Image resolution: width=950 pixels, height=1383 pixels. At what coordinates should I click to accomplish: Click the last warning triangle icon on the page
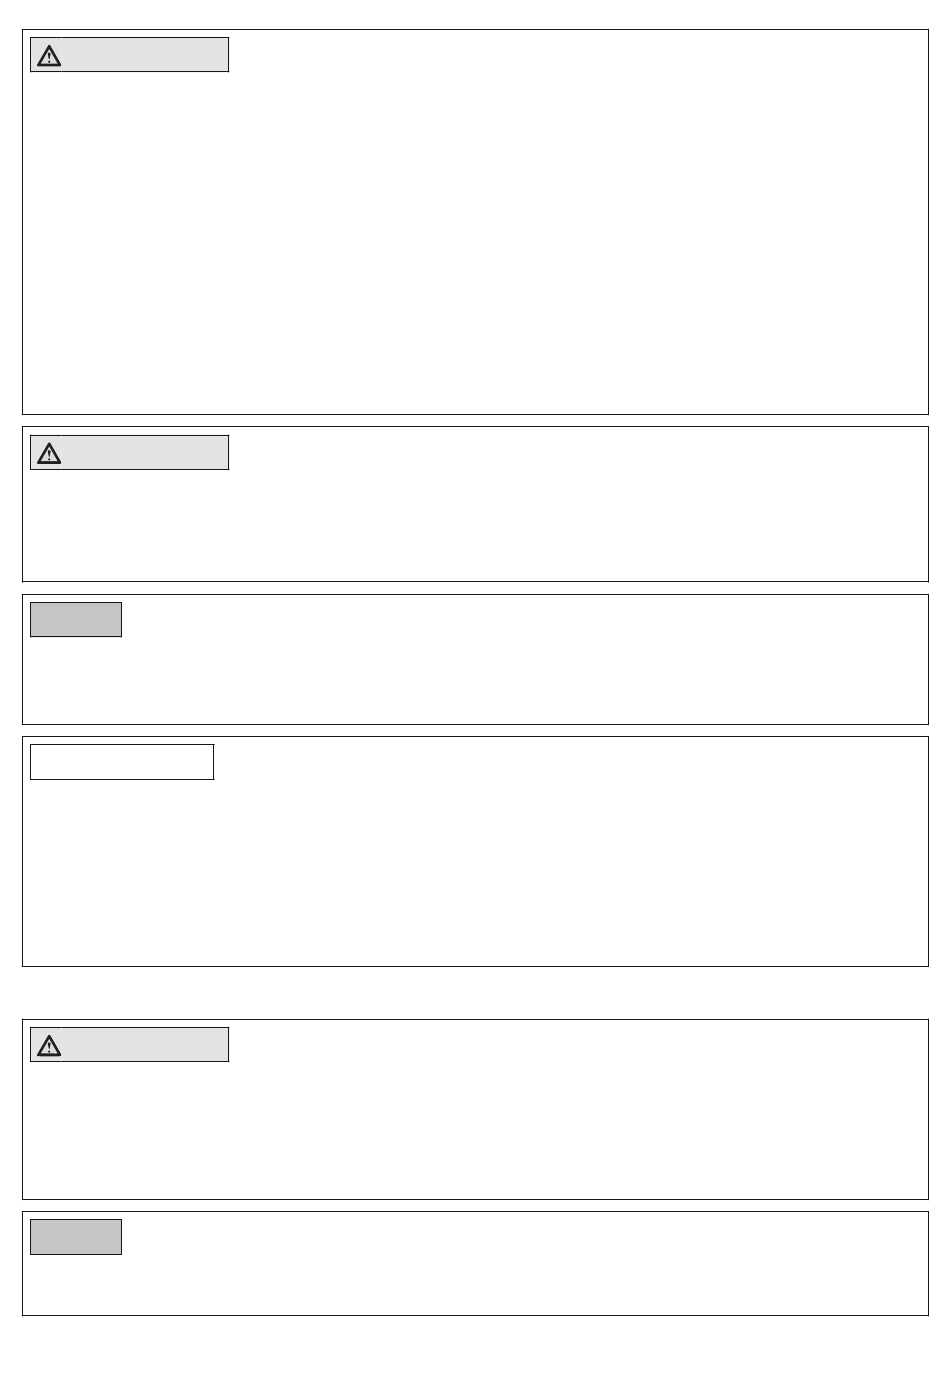click(49, 1046)
